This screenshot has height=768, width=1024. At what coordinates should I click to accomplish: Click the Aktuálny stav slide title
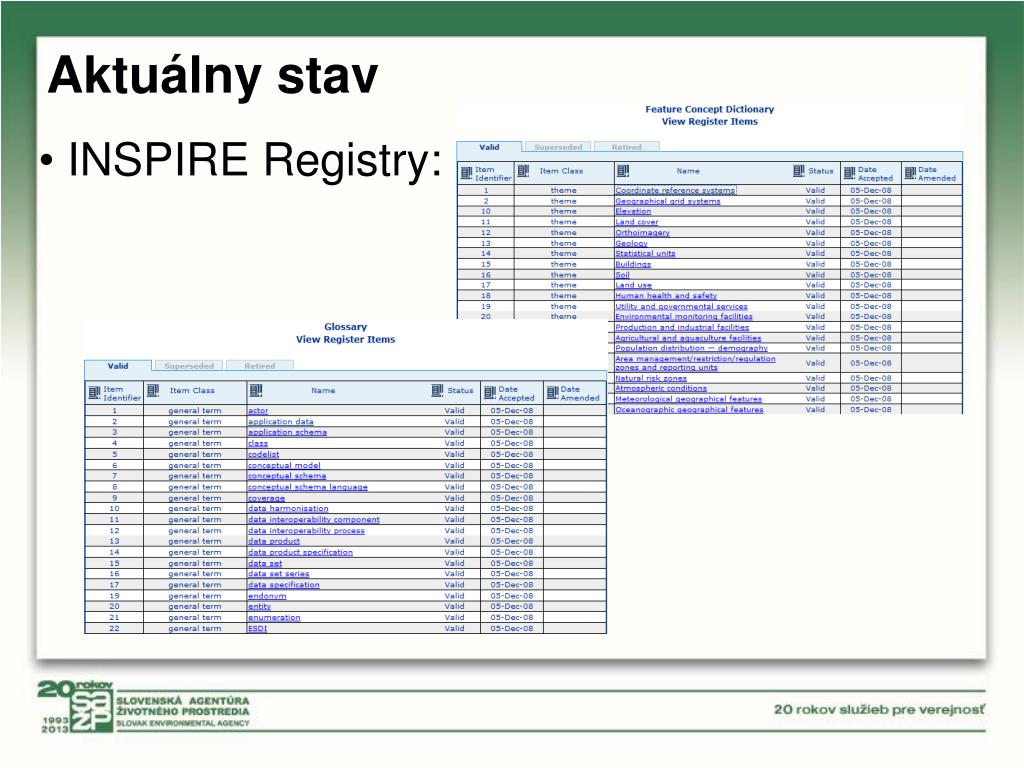tap(213, 76)
